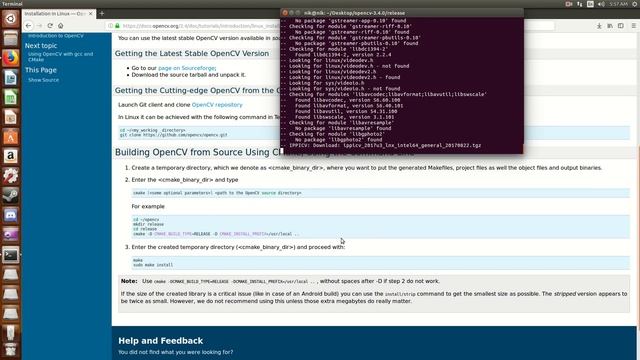Launch Discord from the launcher
Image resolution: width=640 pixels, height=360 pixels.
click(x=11, y=215)
